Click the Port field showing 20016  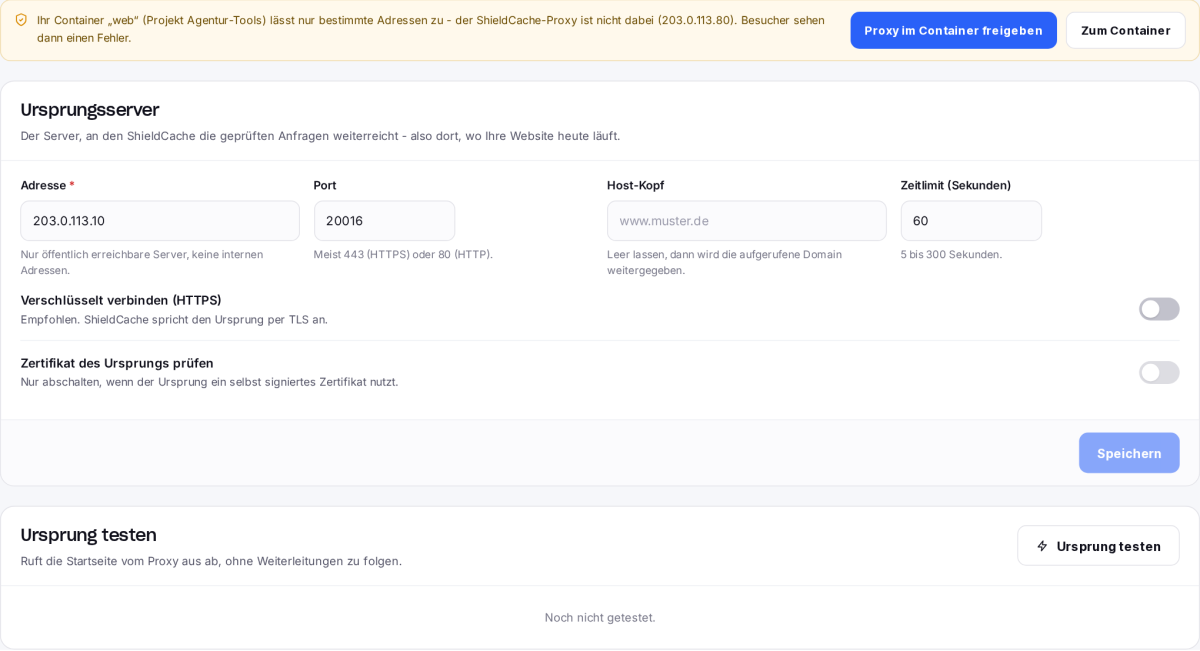pyautogui.click(x=384, y=221)
